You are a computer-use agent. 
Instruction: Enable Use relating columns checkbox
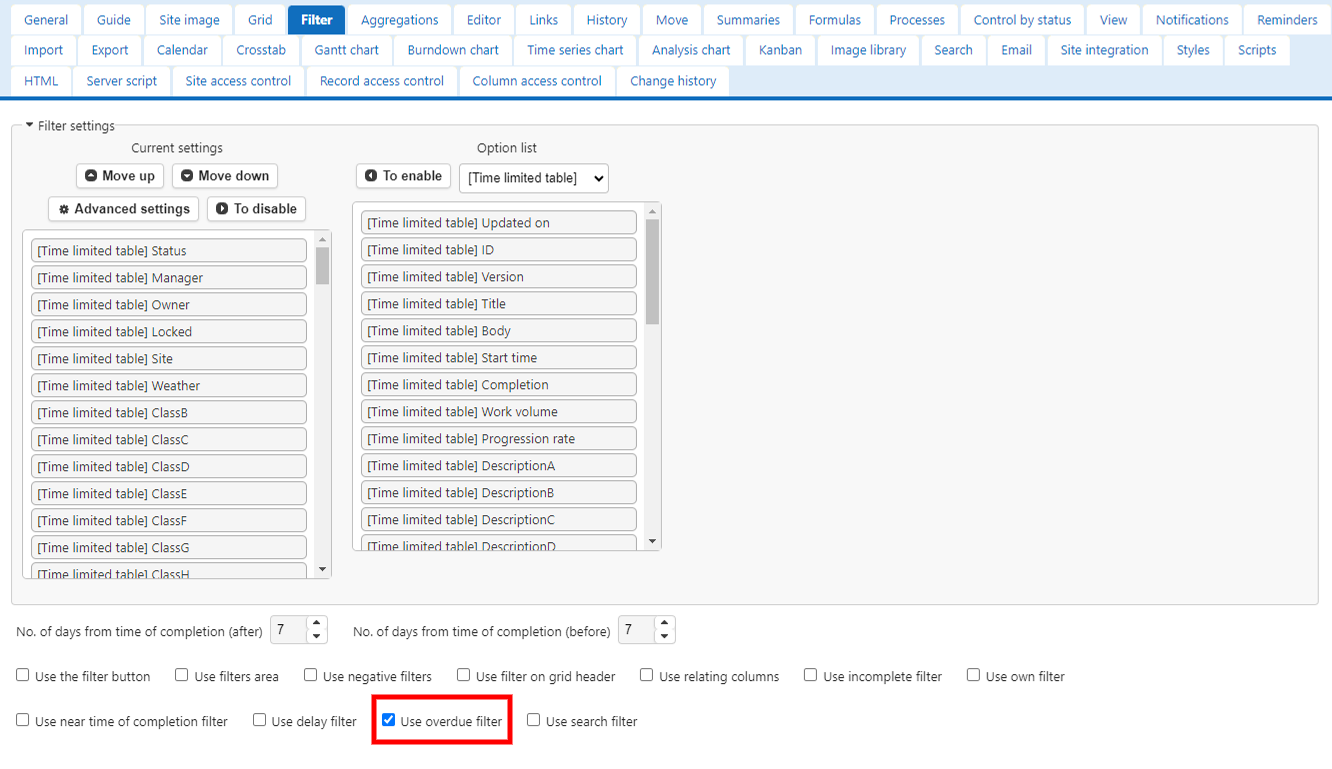[647, 676]
